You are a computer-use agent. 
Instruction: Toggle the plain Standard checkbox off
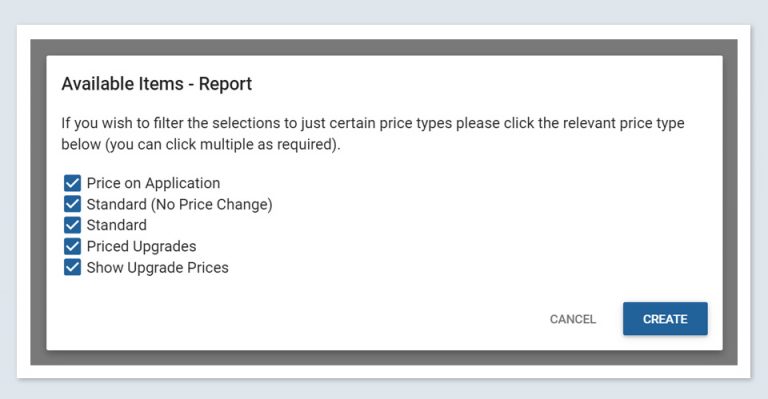click(72, 225)
